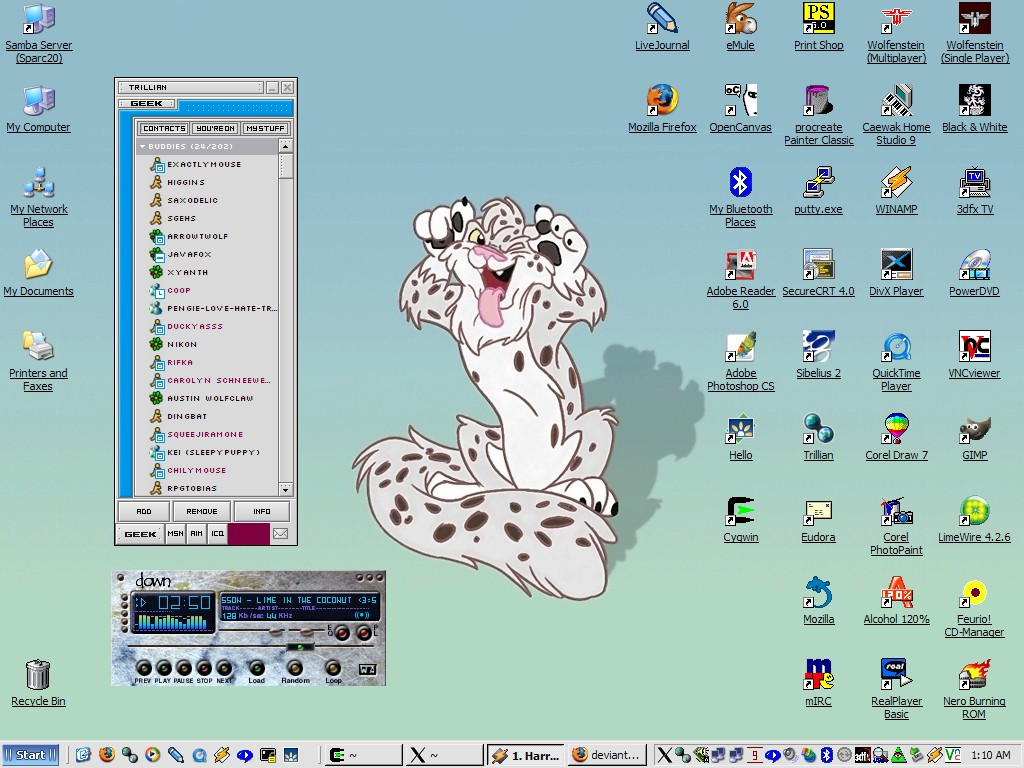Image resolution: width=1024 pixels, height=768 pixels.
Task: Click the Load button in Winamp
Action: pos(257,668)
